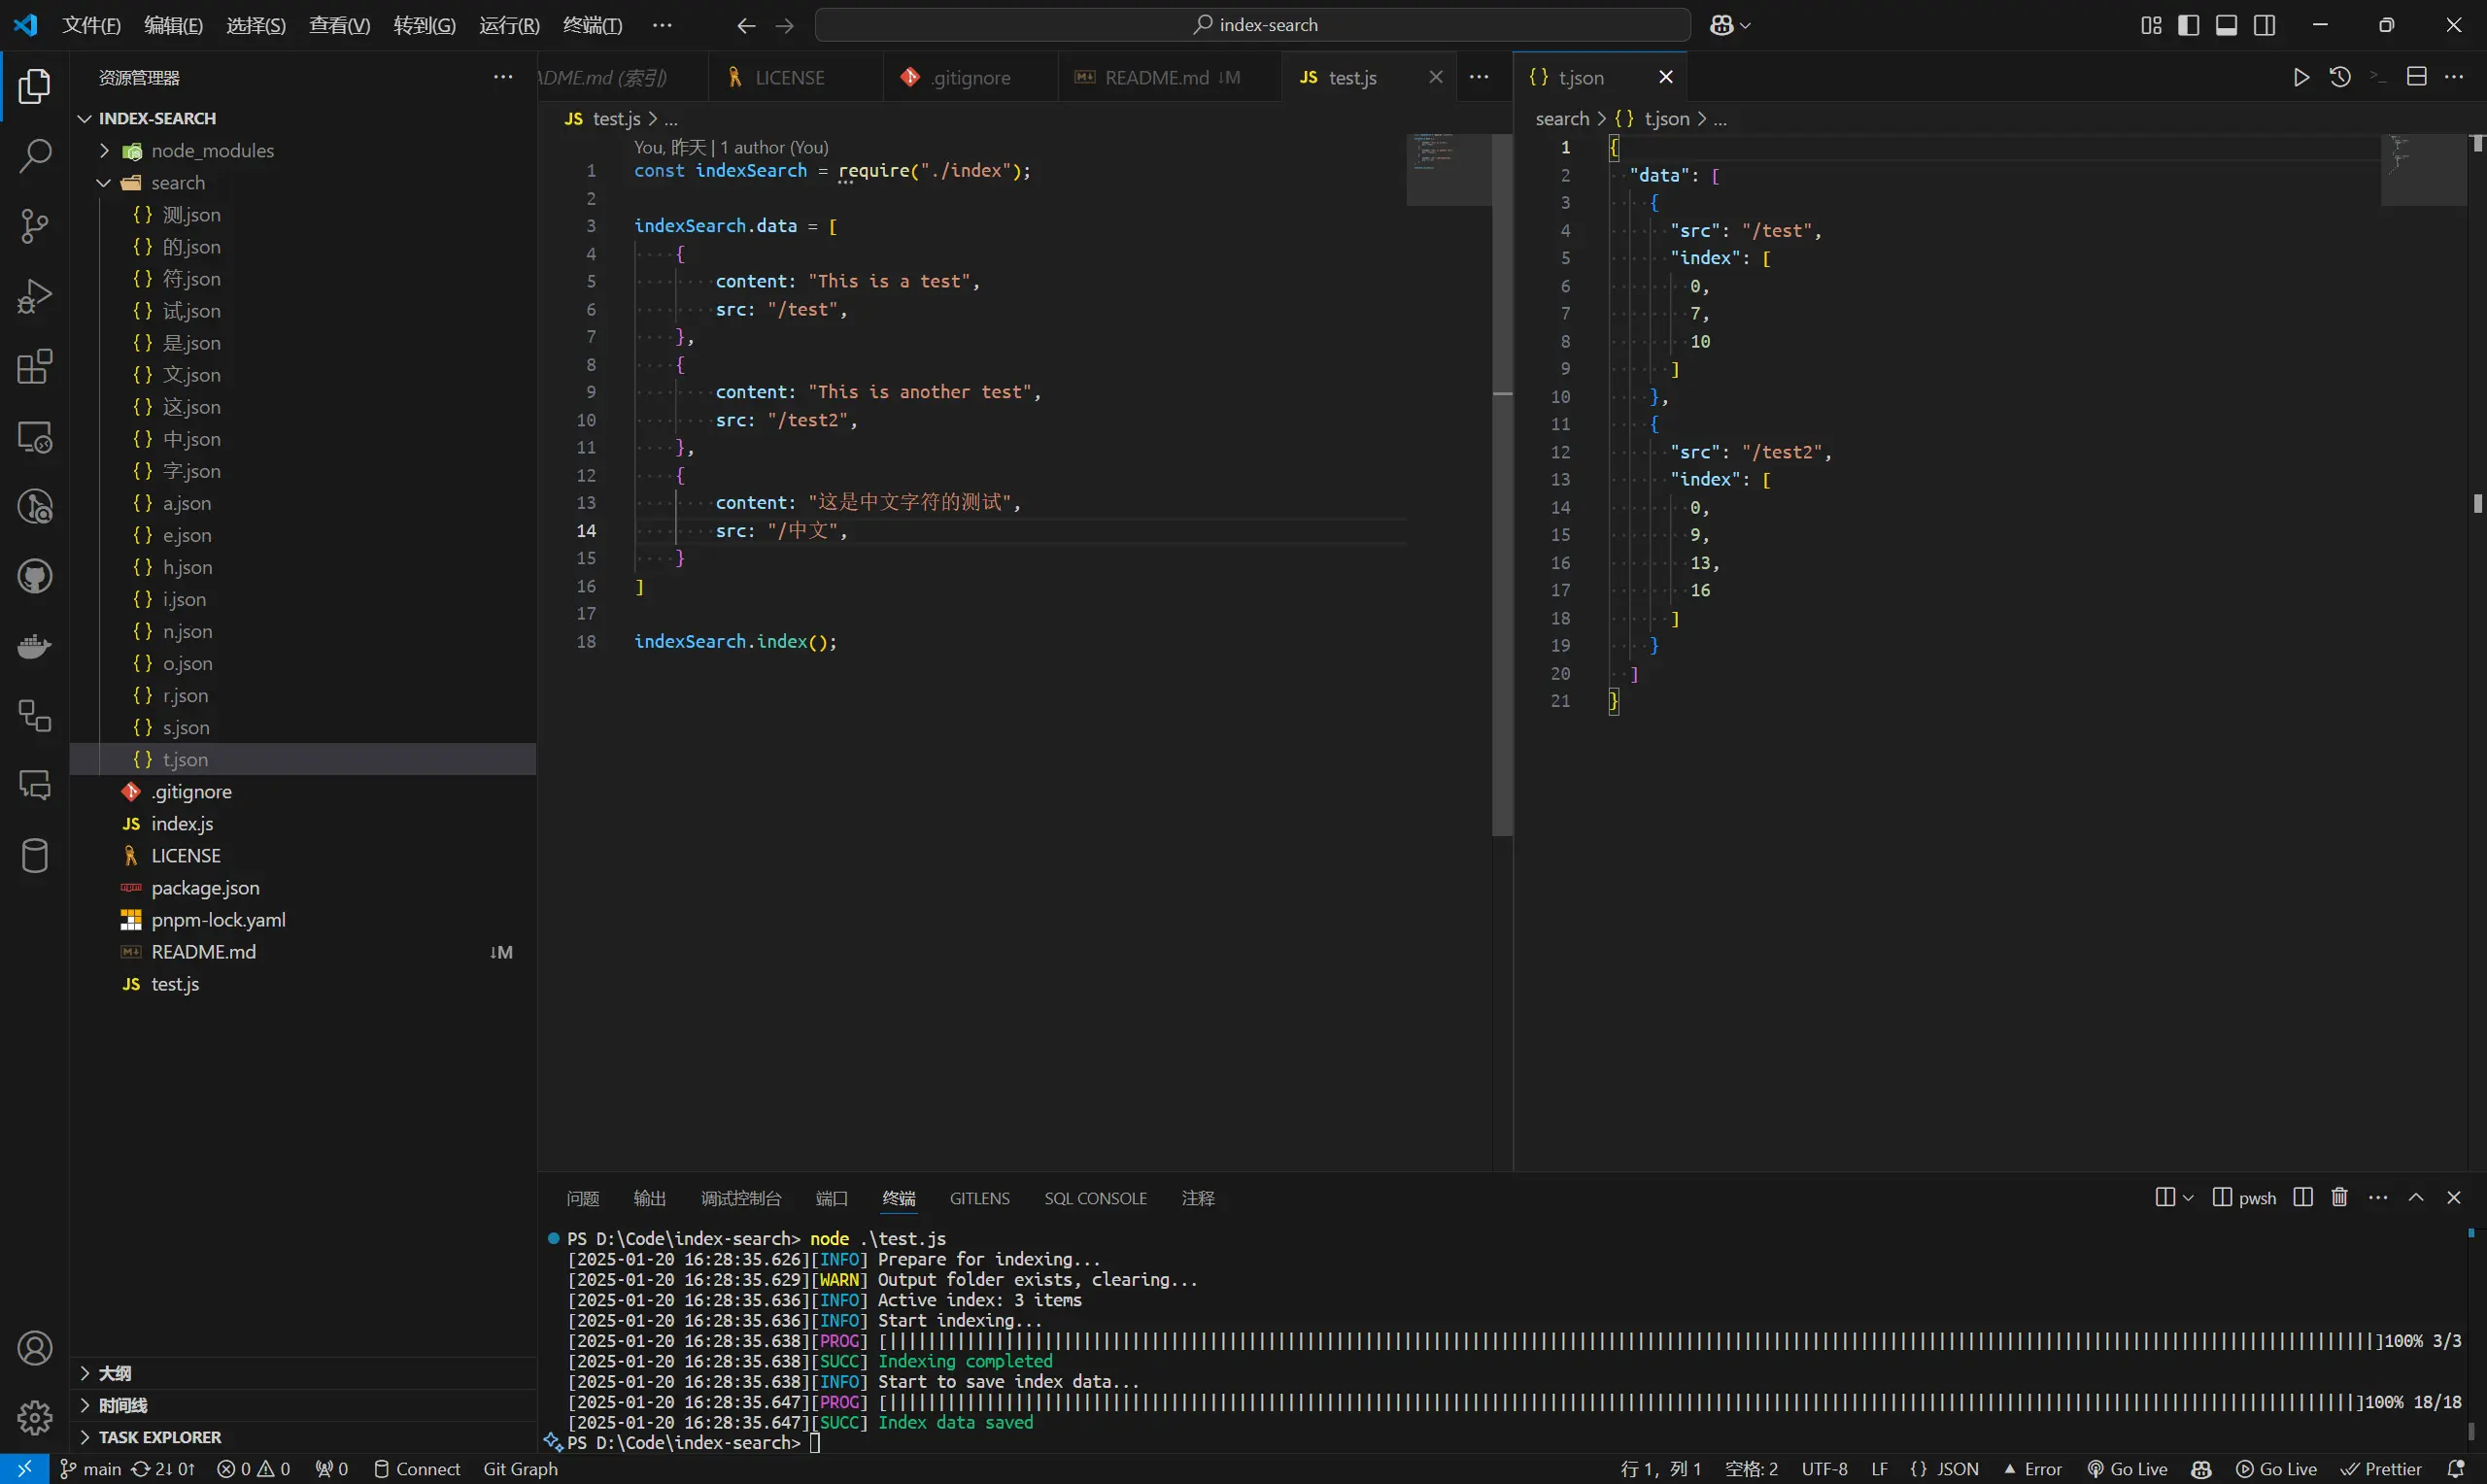Image resolution: width=2487 pixels, height=1484 pixels.
Task: Toggle the bottom panel visibility
Action: click(2226, 25)
